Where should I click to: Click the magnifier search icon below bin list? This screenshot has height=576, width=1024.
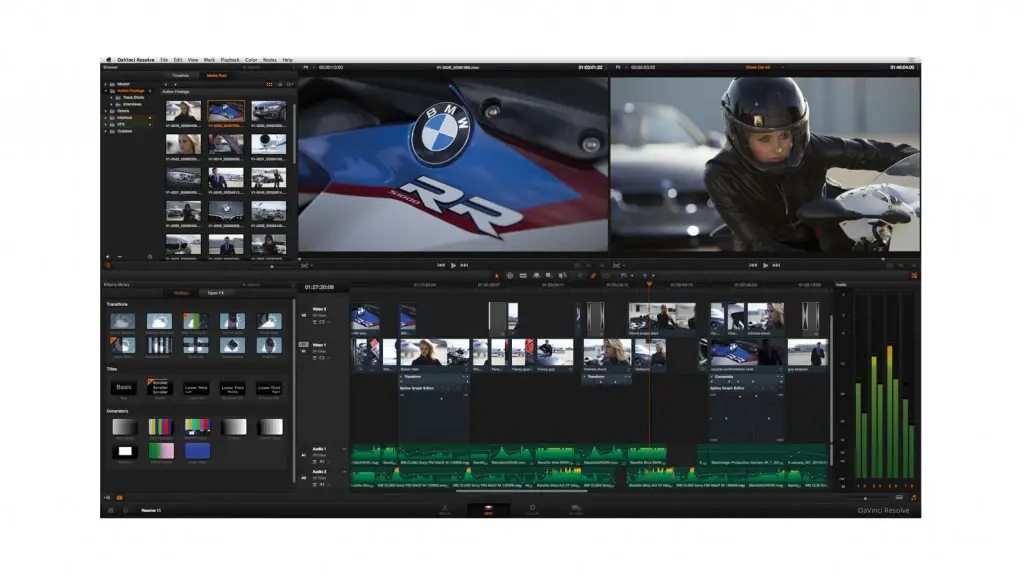click(150, 257)
